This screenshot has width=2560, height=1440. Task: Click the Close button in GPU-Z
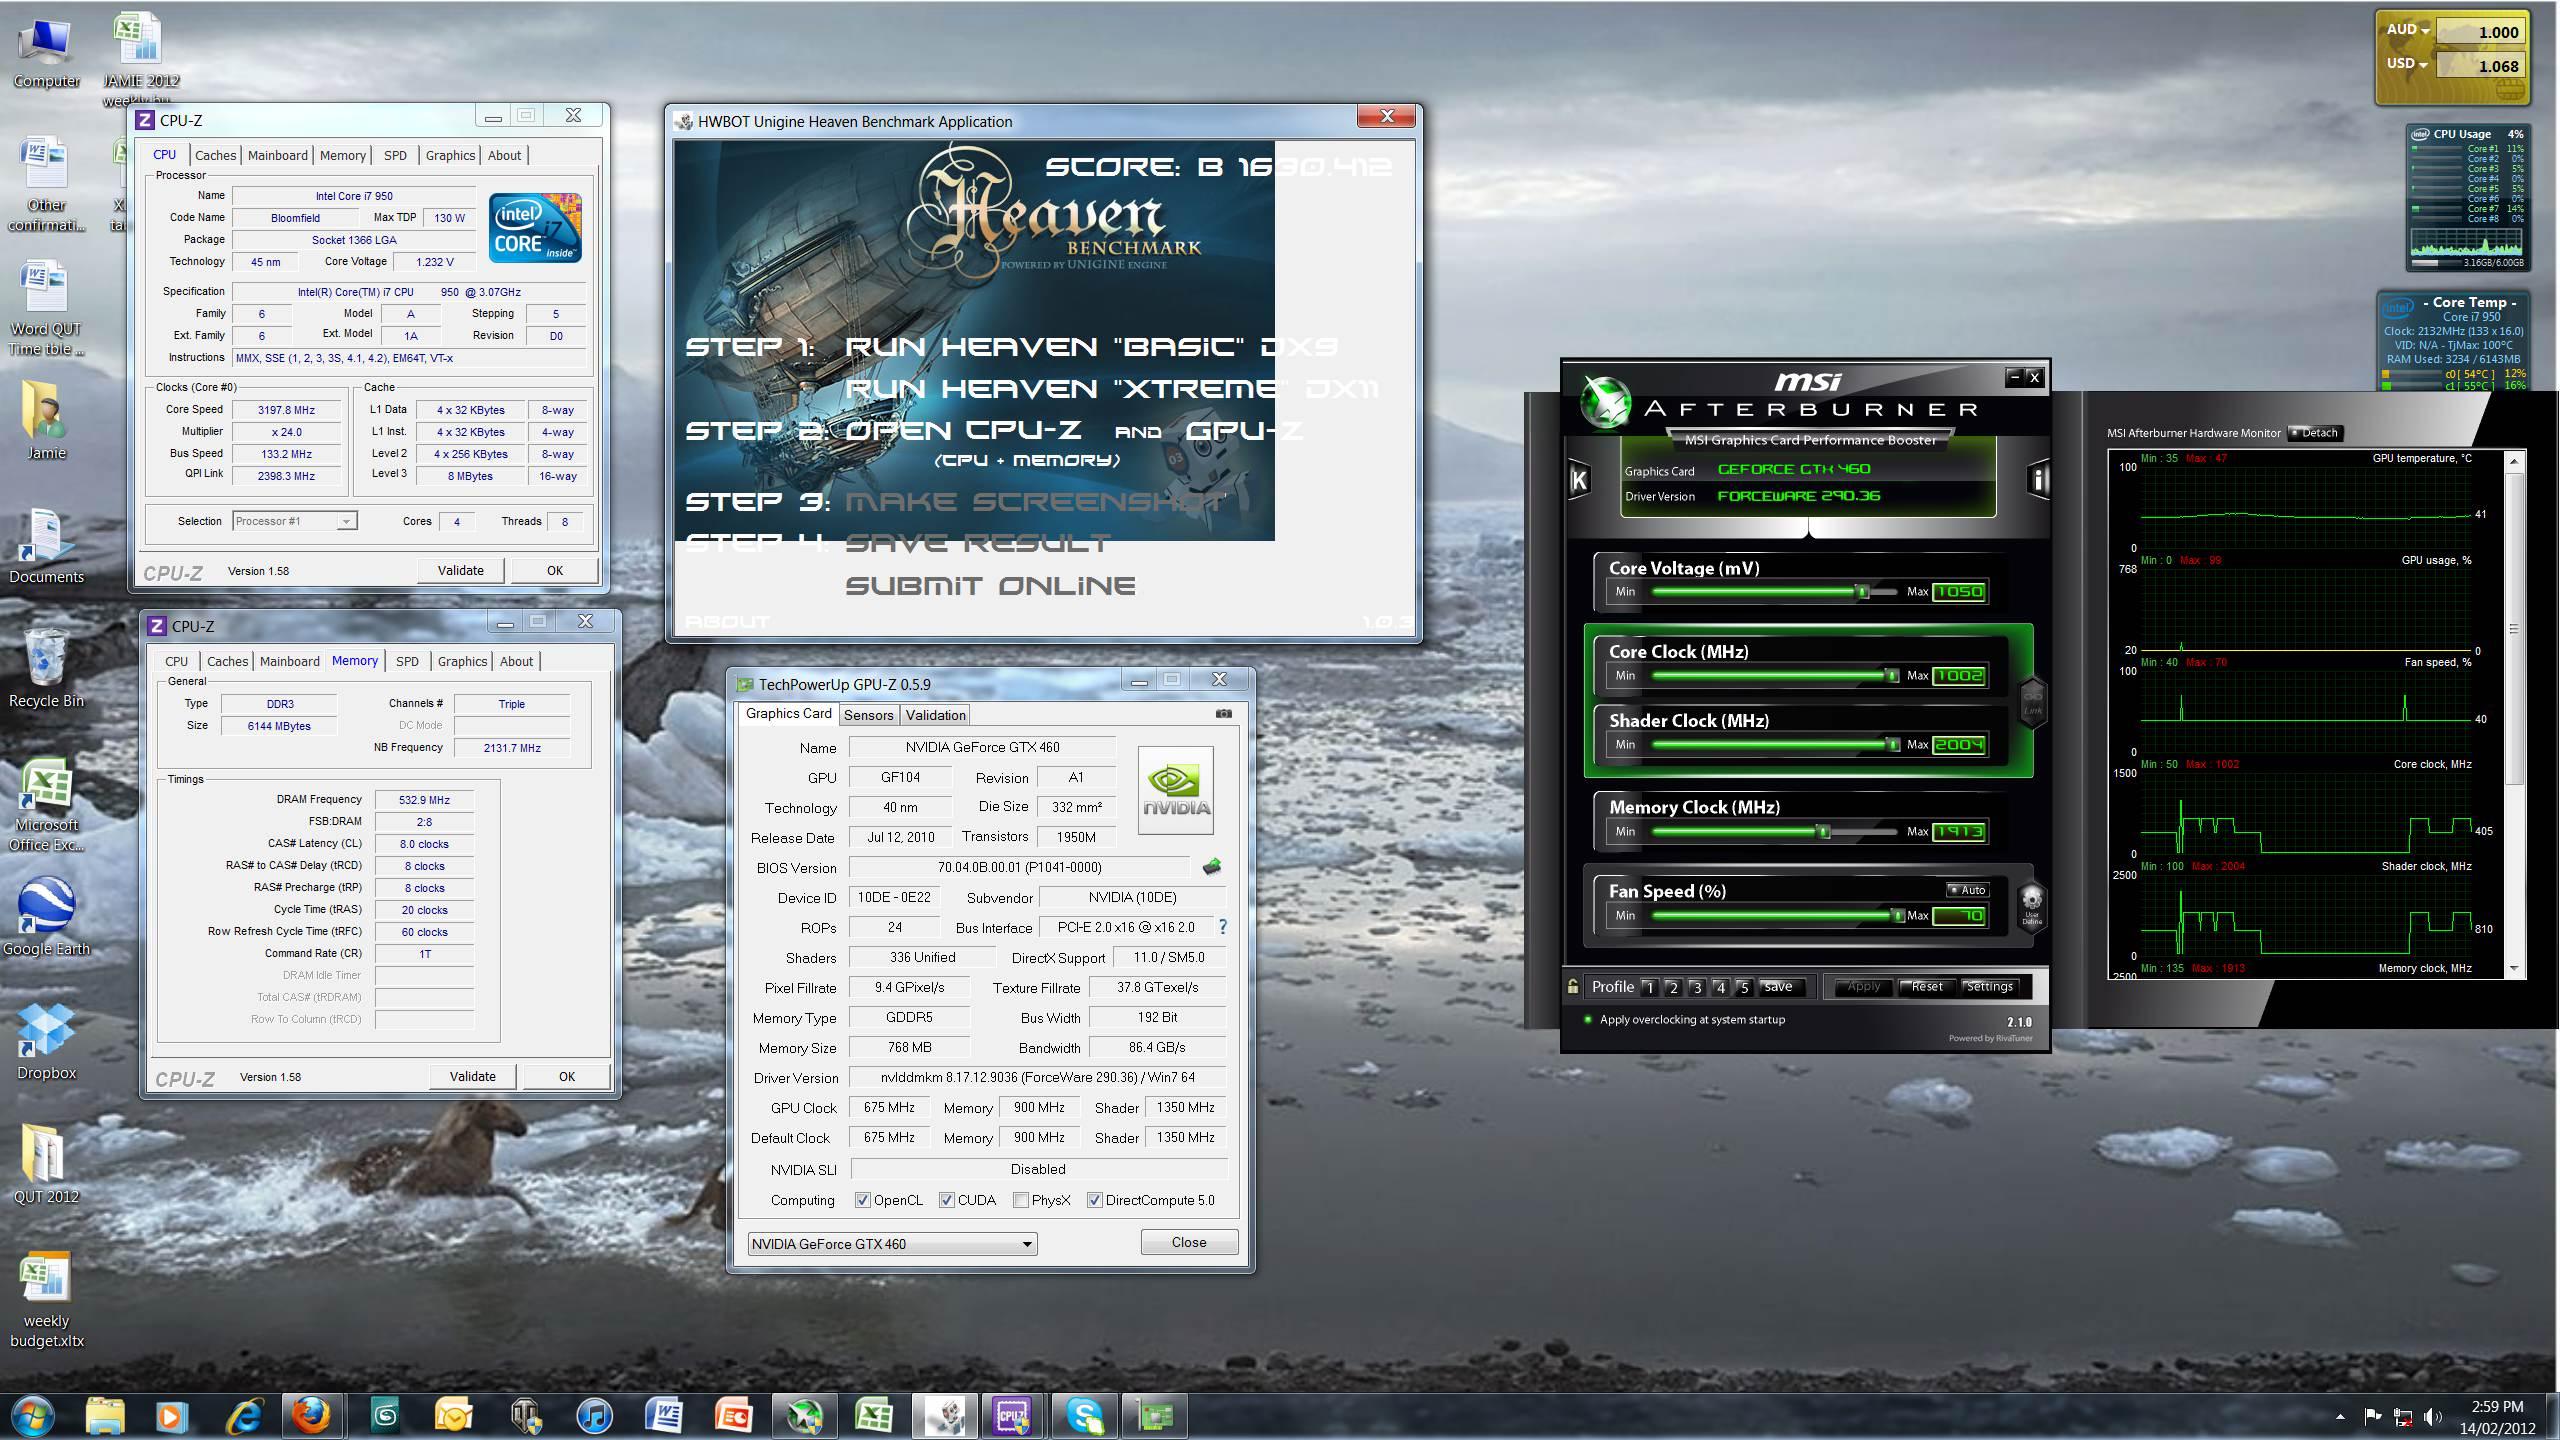(x=1189, y=1242)
